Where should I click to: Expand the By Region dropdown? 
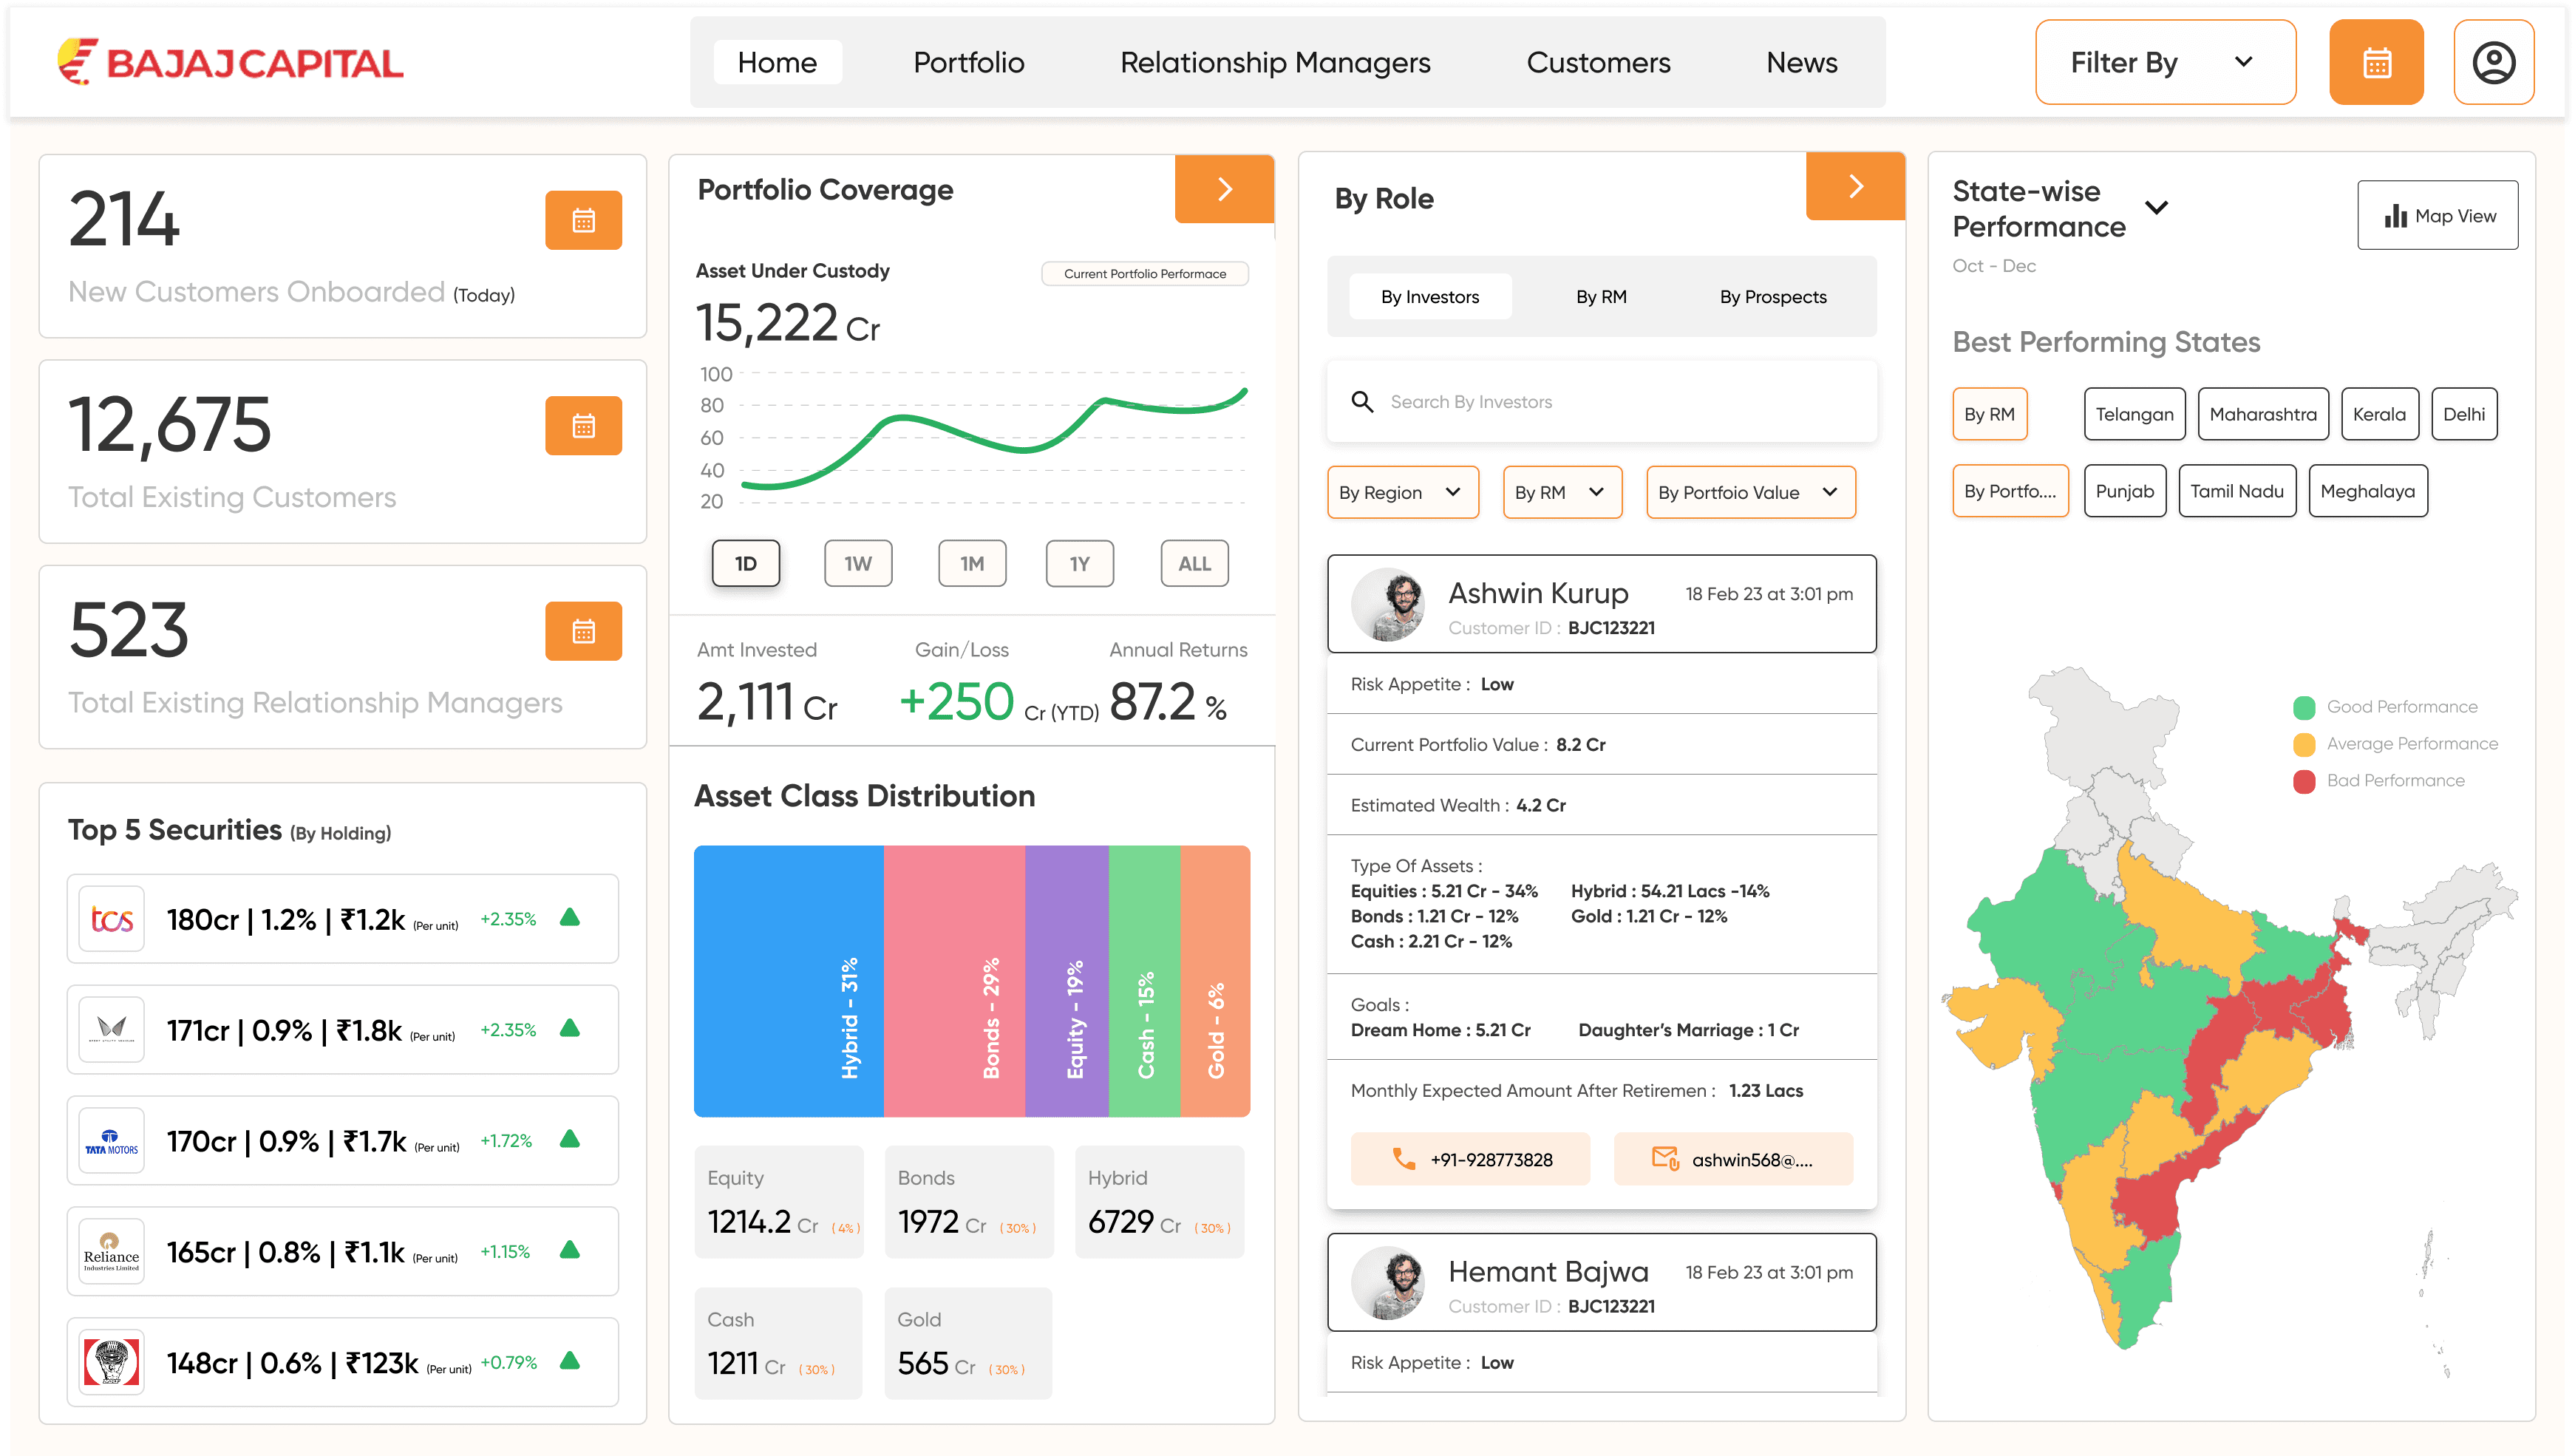click(x=1402, y=492)
